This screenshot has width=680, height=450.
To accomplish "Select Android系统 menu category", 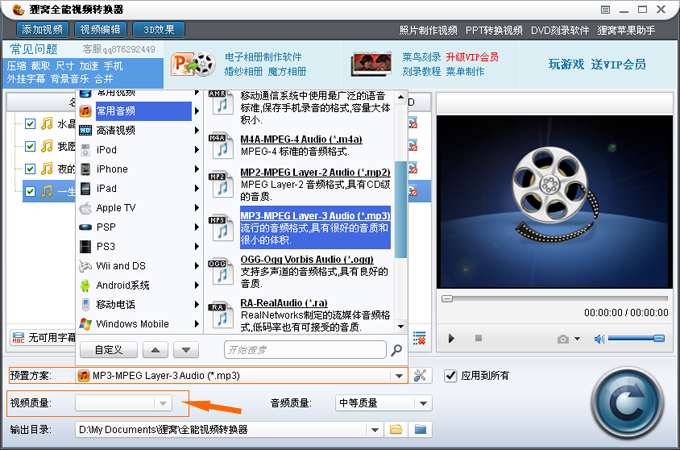I will [x=138, y=285].
